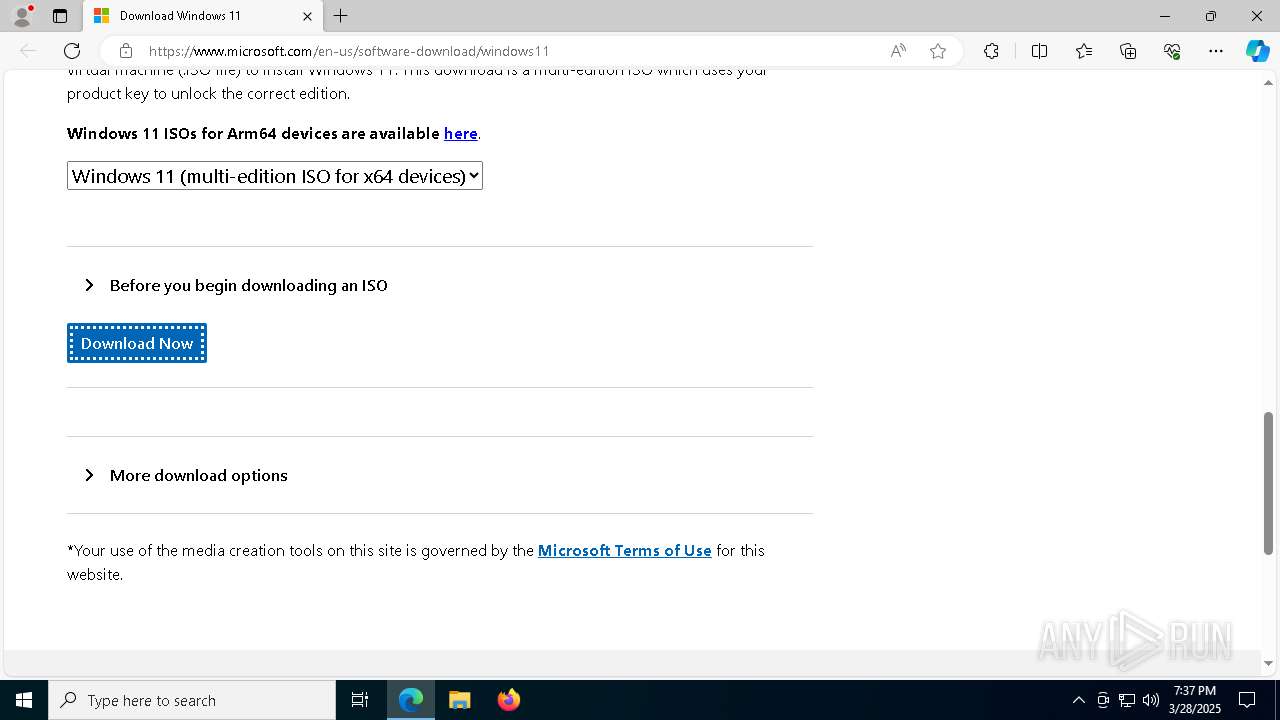
Task: Open the Windows 11 multi-edition ISO dropdown
Action: (x=275, y=176)
